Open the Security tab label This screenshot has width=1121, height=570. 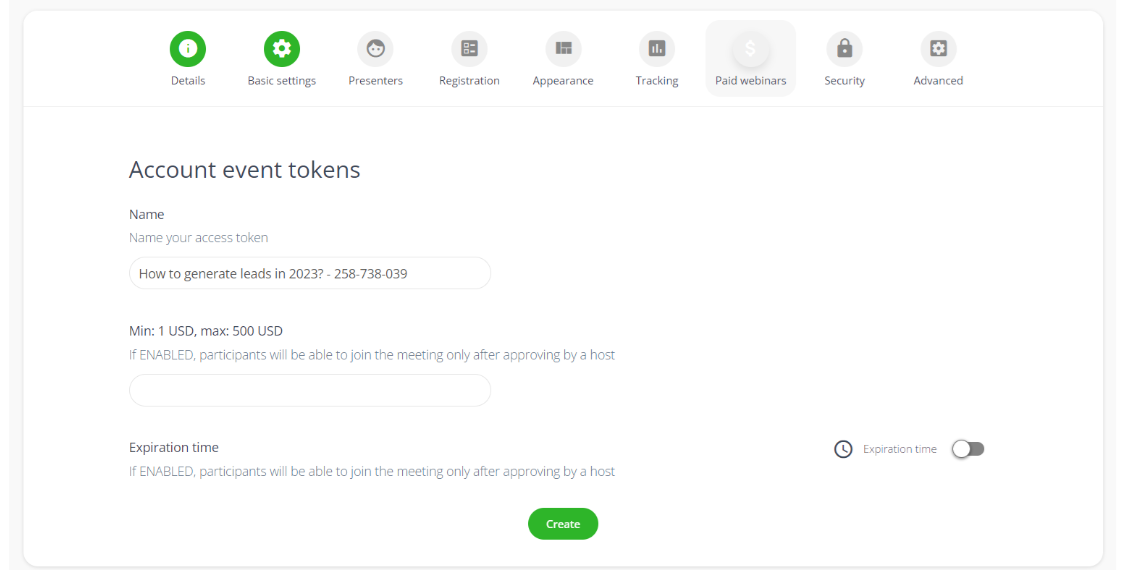[844, 81]
